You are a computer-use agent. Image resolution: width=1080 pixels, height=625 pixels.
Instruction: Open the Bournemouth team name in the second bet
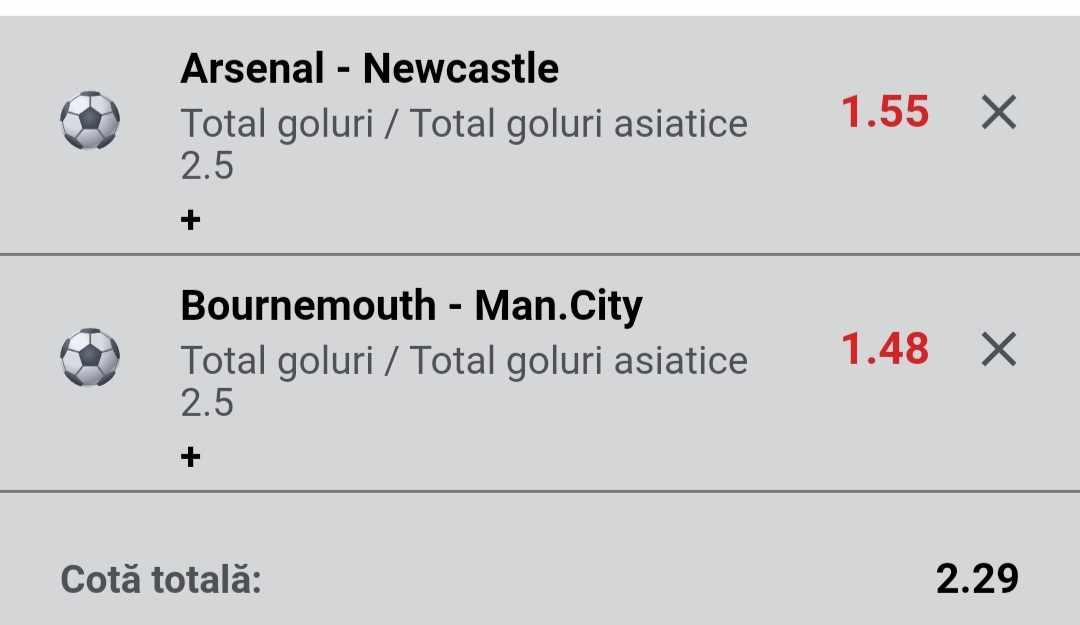coord(308,306)
